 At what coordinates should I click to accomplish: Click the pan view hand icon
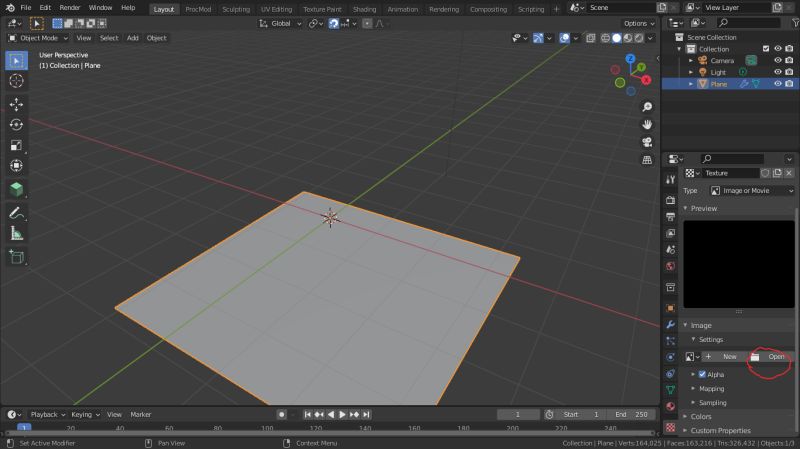647,124
